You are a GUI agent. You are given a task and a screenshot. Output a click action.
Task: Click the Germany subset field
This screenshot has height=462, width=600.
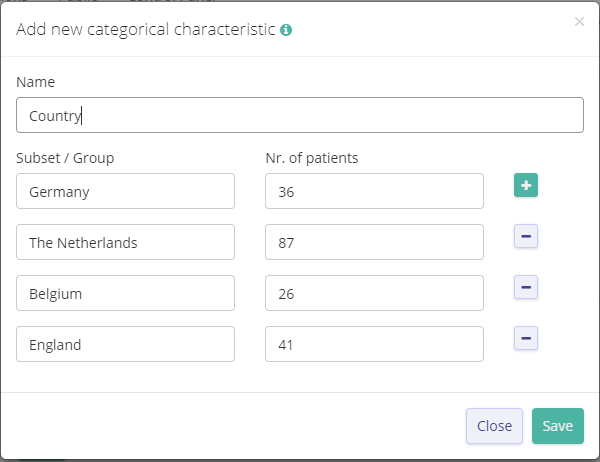click(126, 191)
